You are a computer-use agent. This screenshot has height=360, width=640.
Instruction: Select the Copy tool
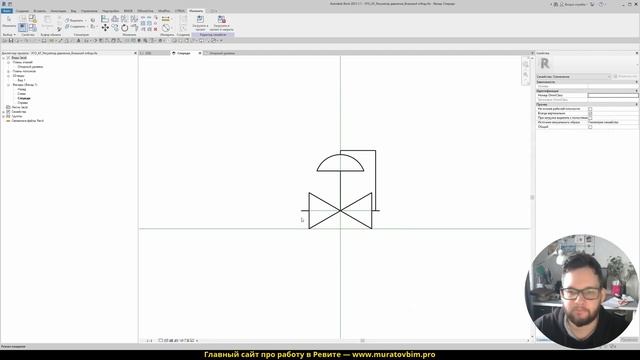(x=115, y=28)
